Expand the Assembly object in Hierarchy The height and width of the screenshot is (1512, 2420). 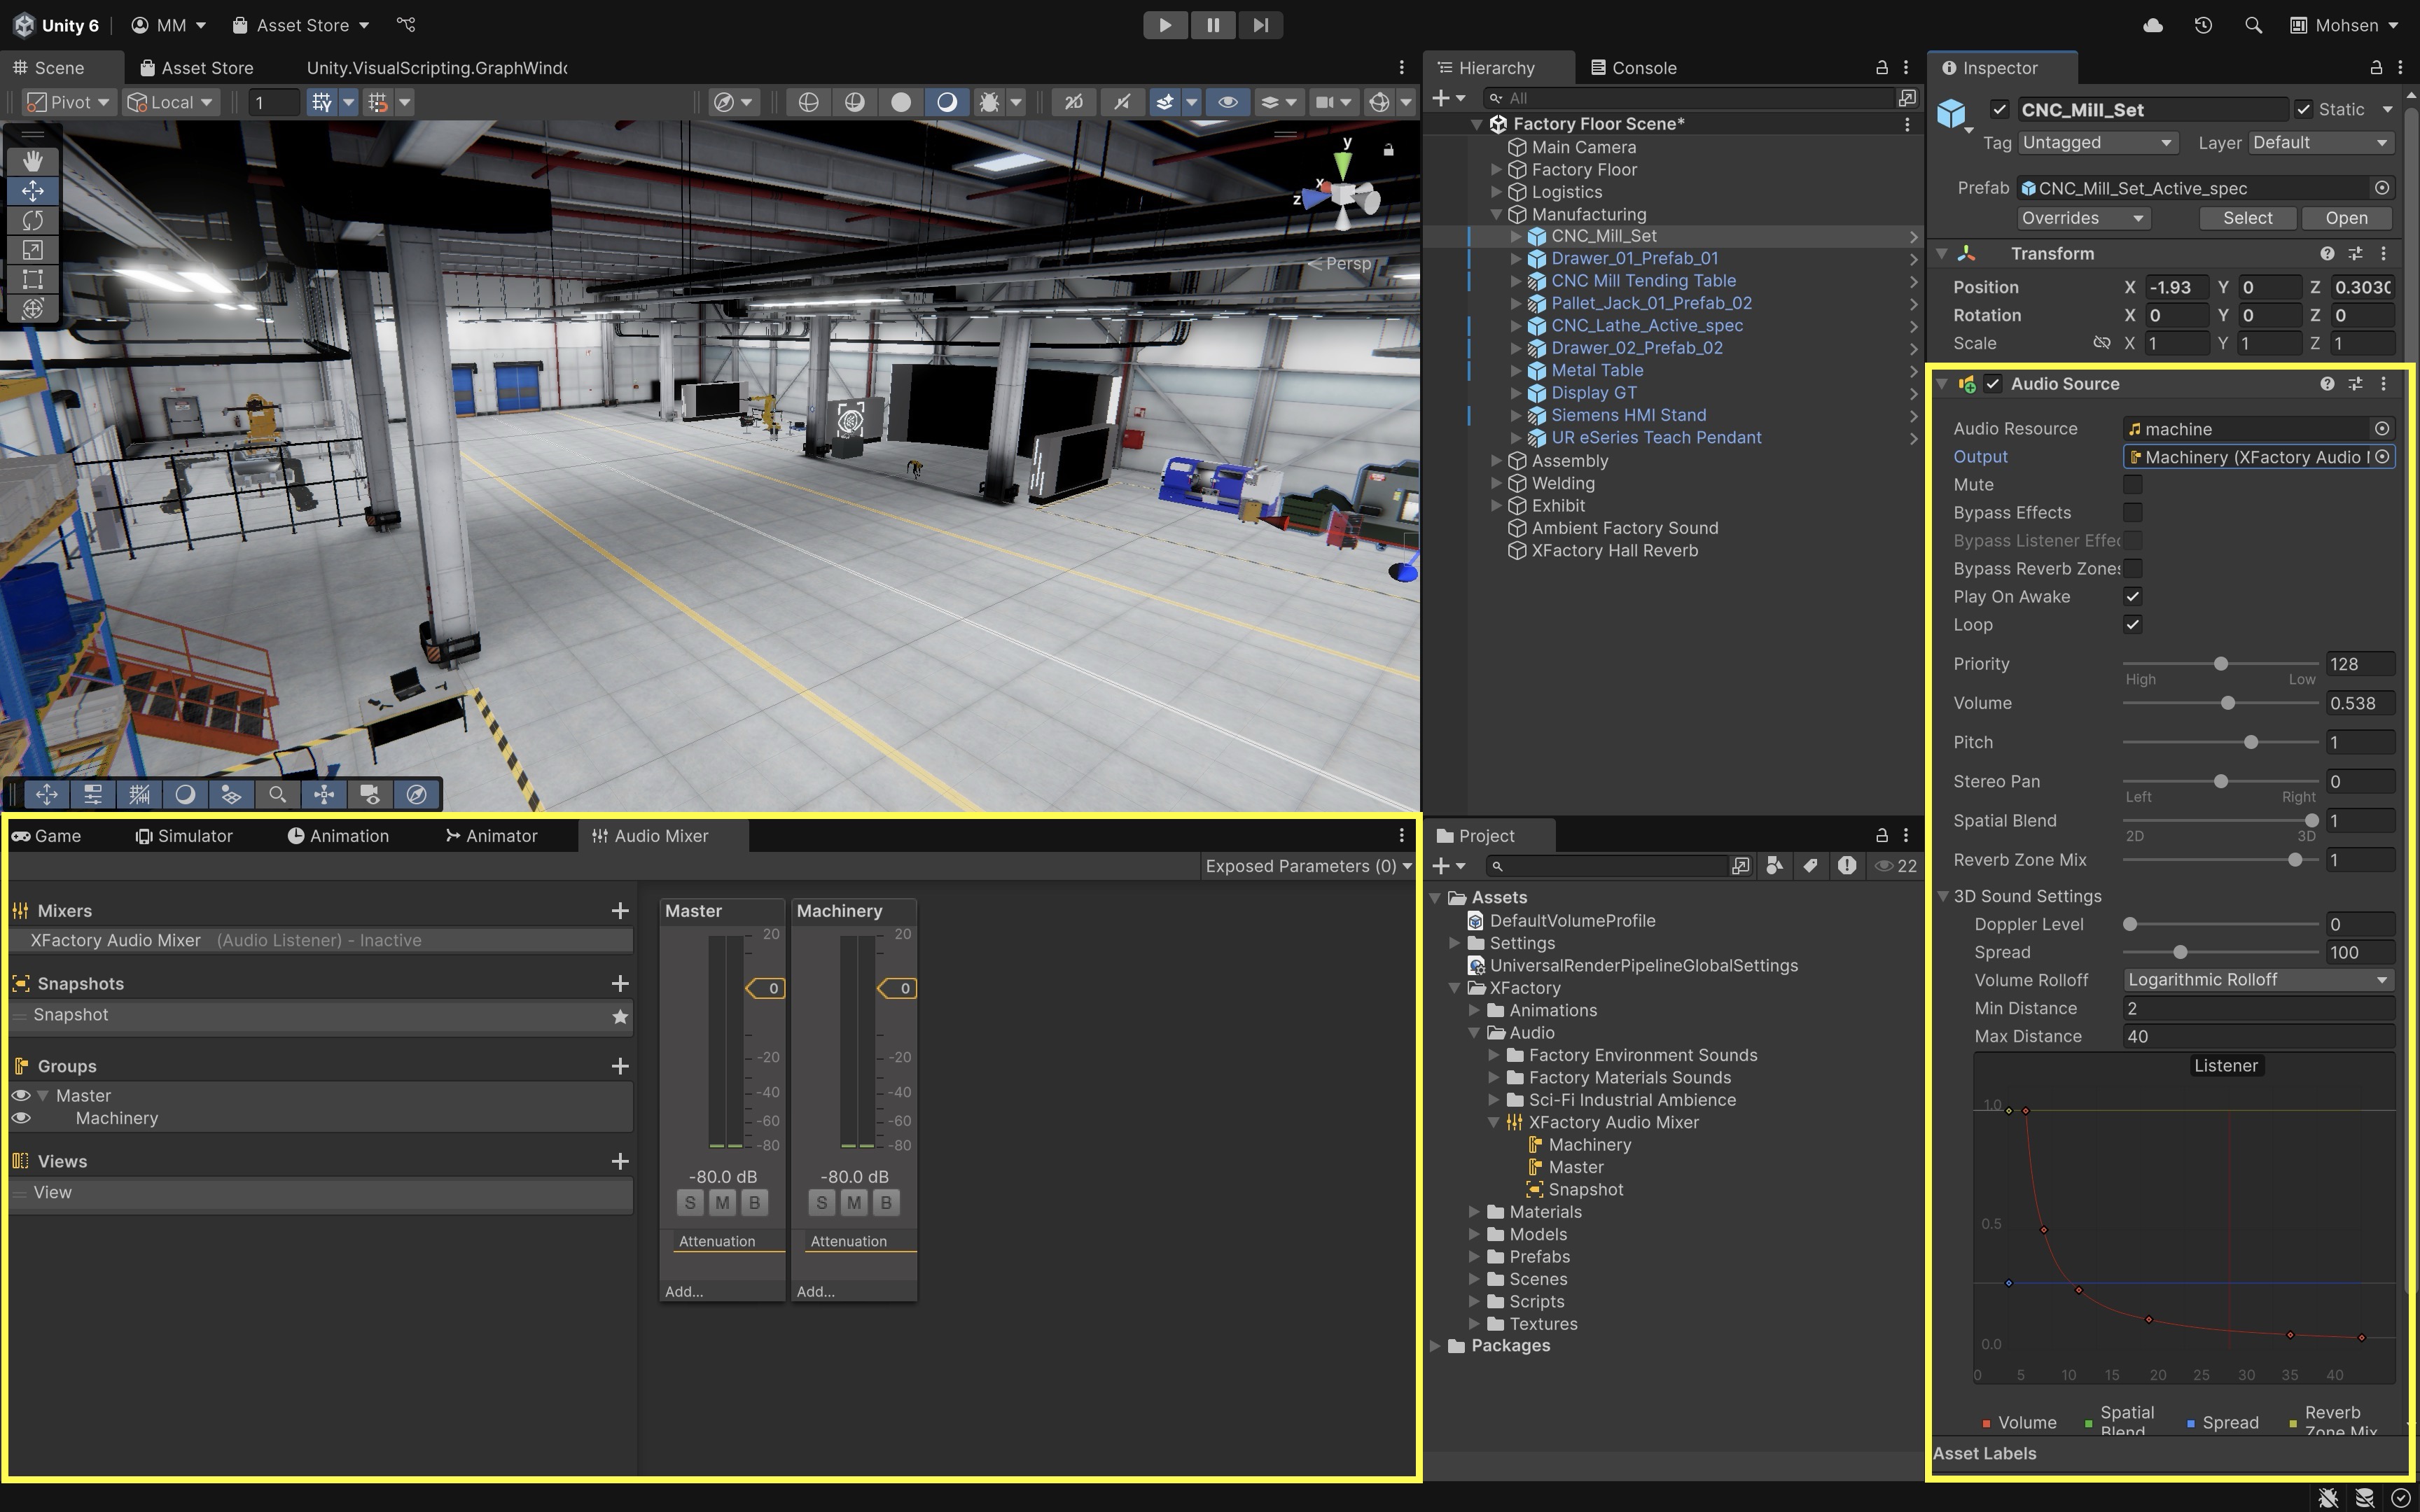click(1497, 461)
